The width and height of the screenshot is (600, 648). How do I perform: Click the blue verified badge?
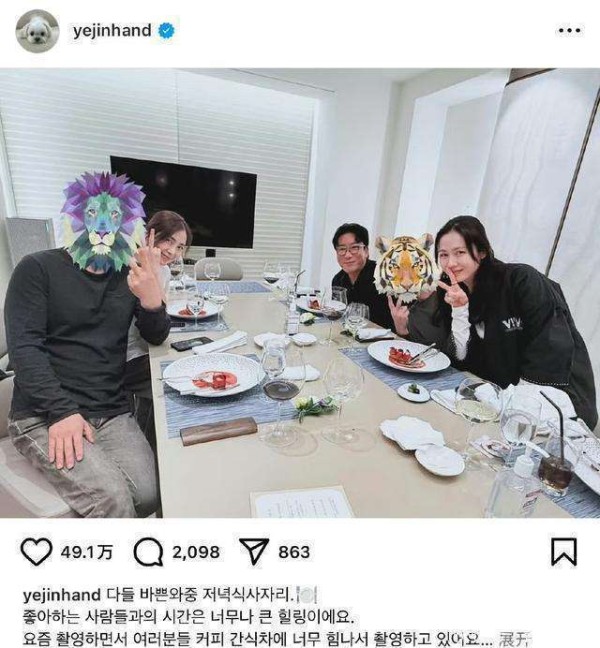166,31
